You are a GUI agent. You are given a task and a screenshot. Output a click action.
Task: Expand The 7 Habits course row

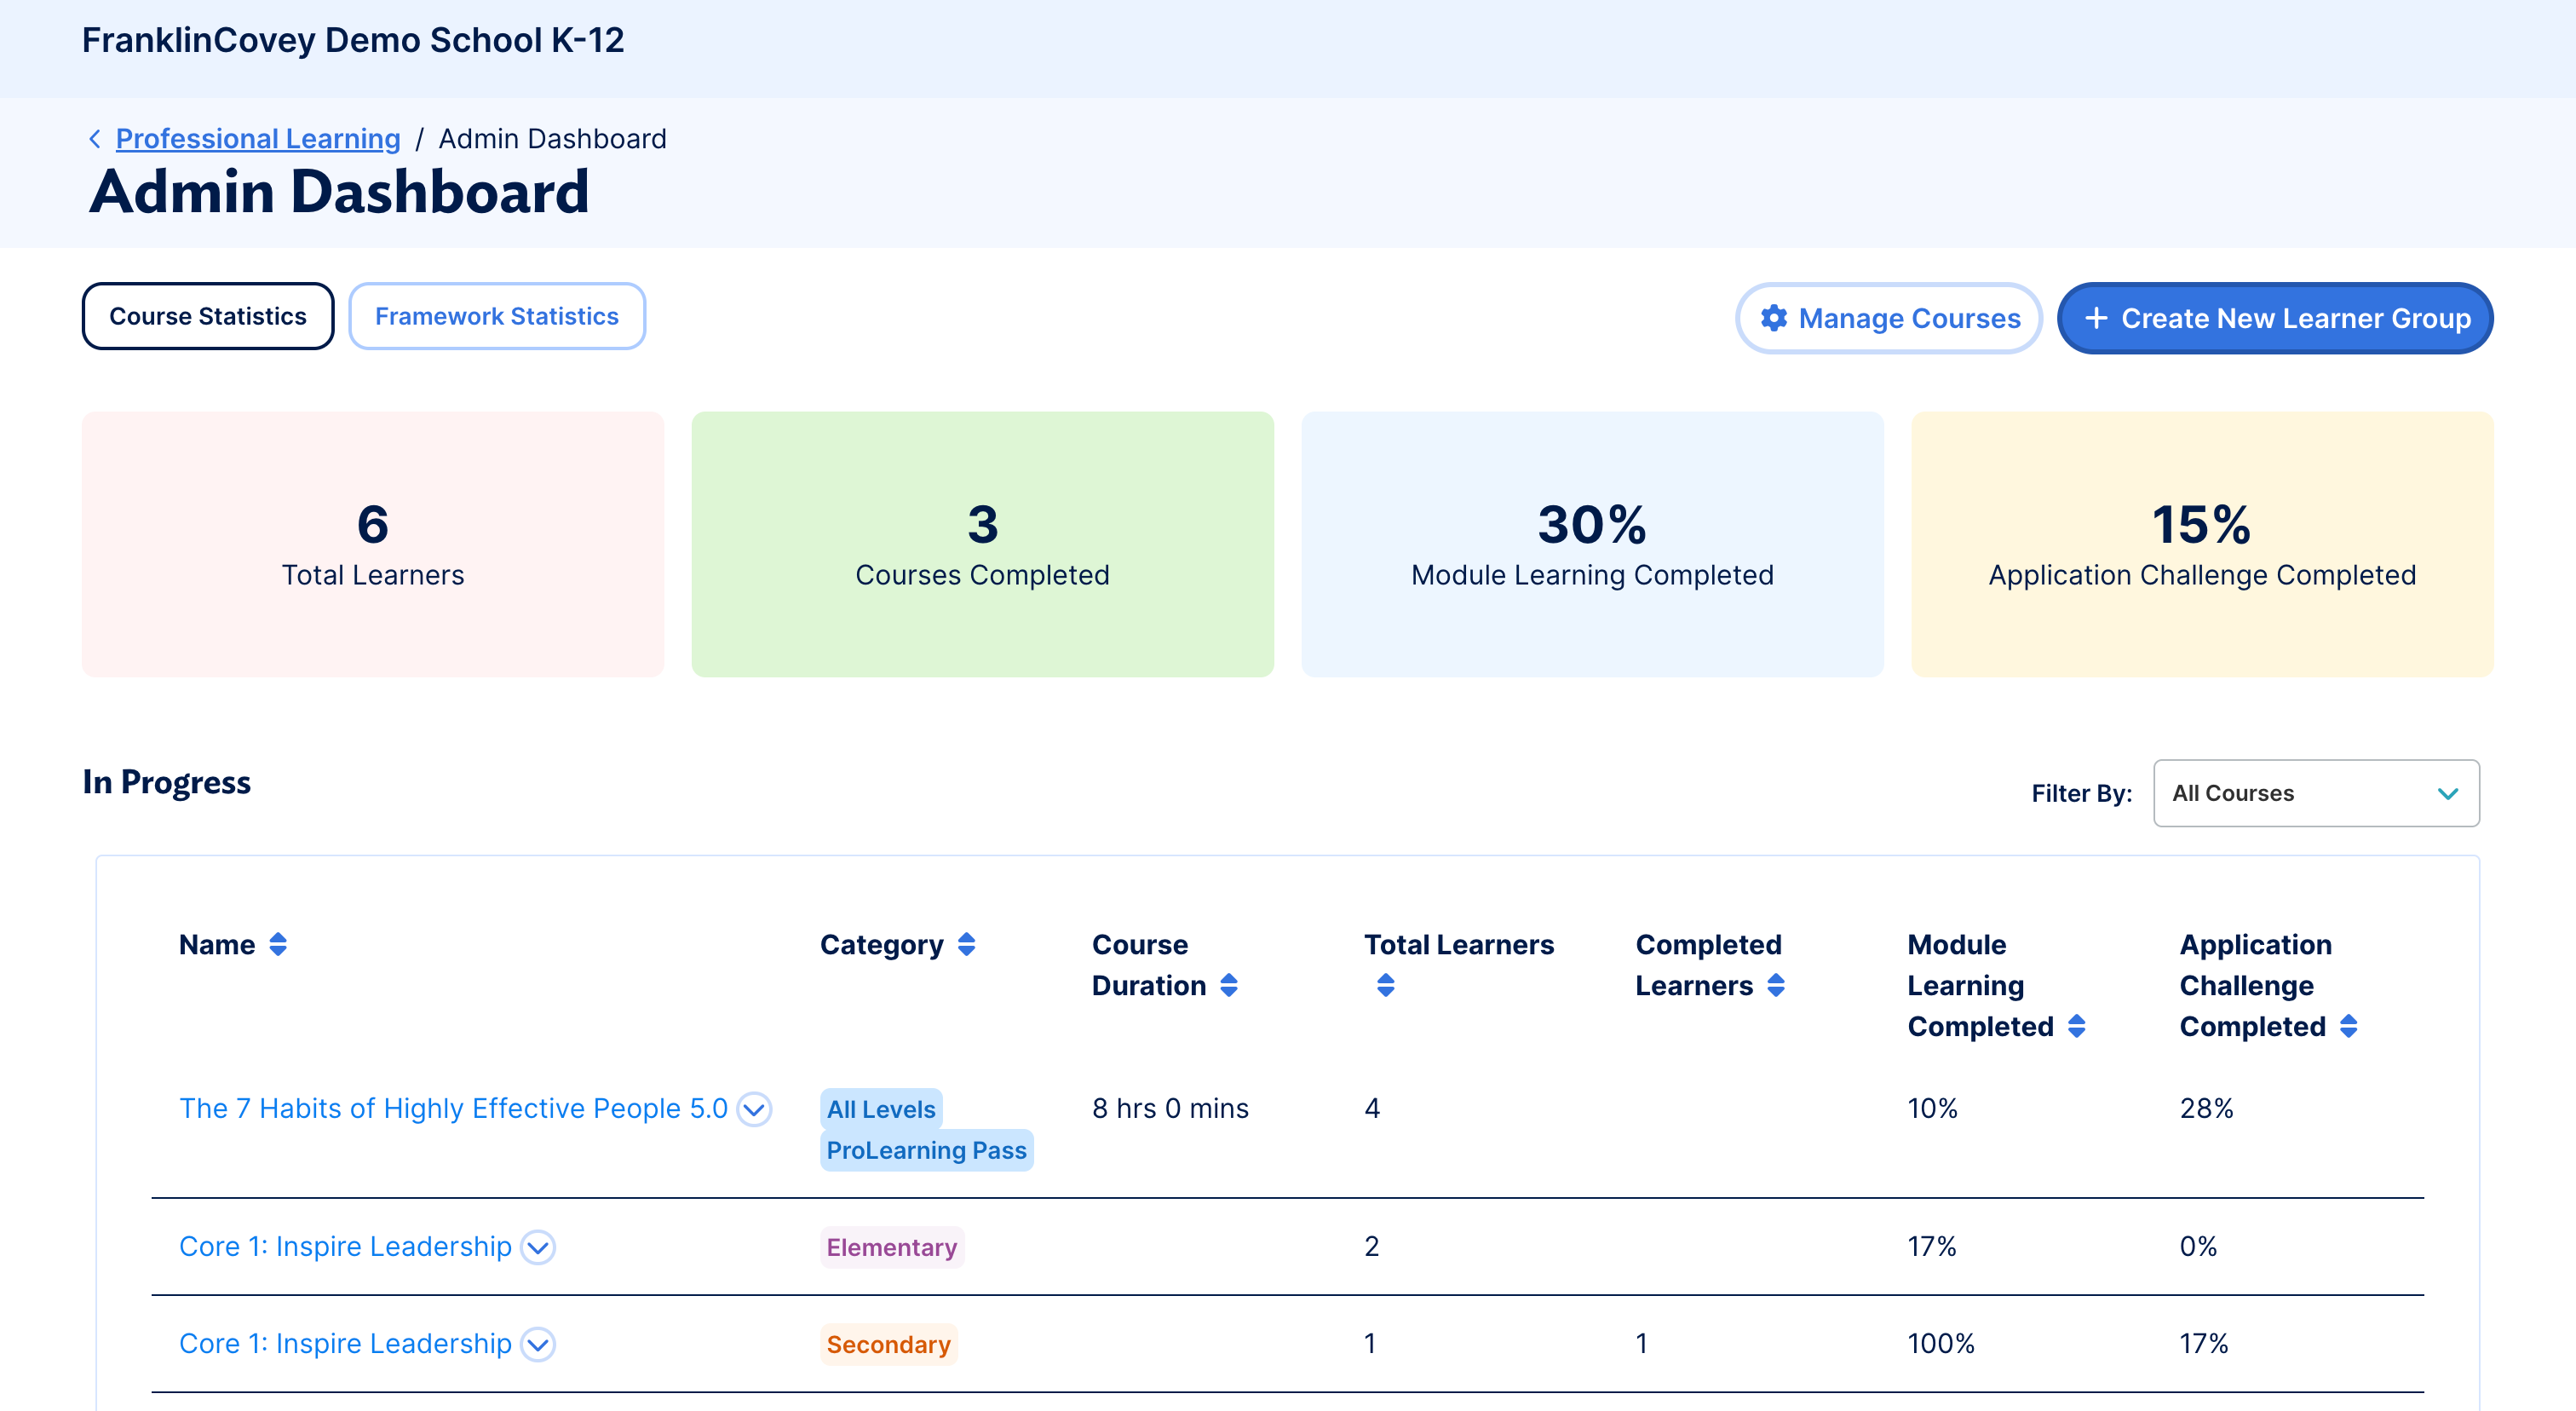[754, 1109]
